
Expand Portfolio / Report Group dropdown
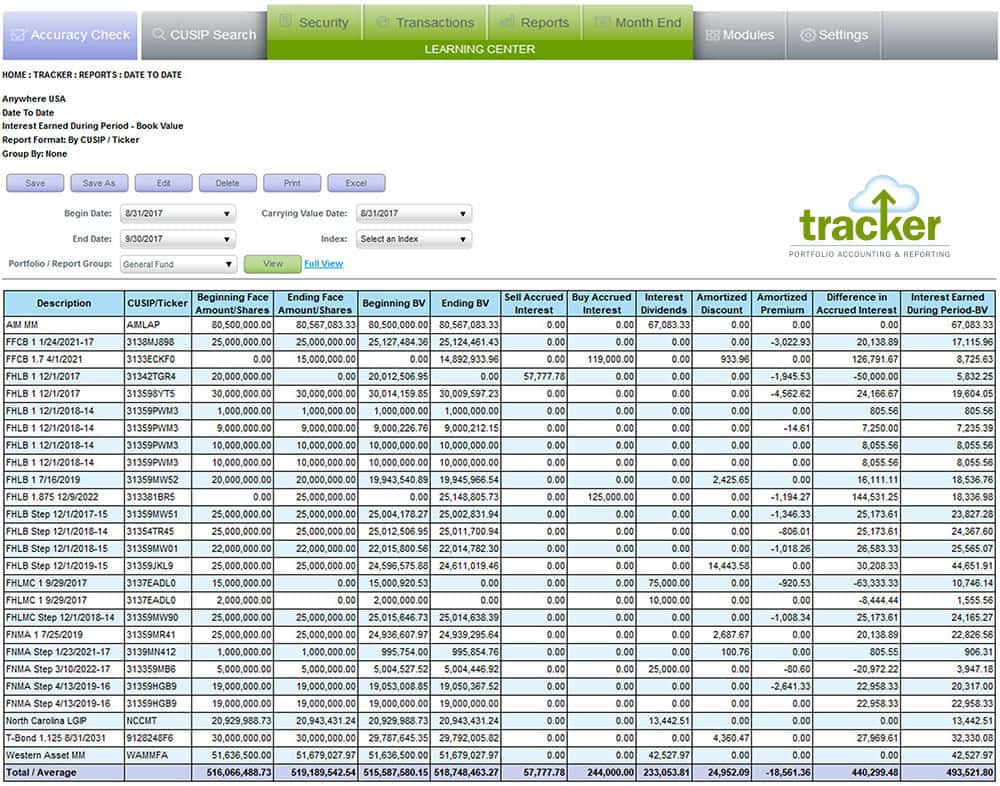[x=177, y=264]
